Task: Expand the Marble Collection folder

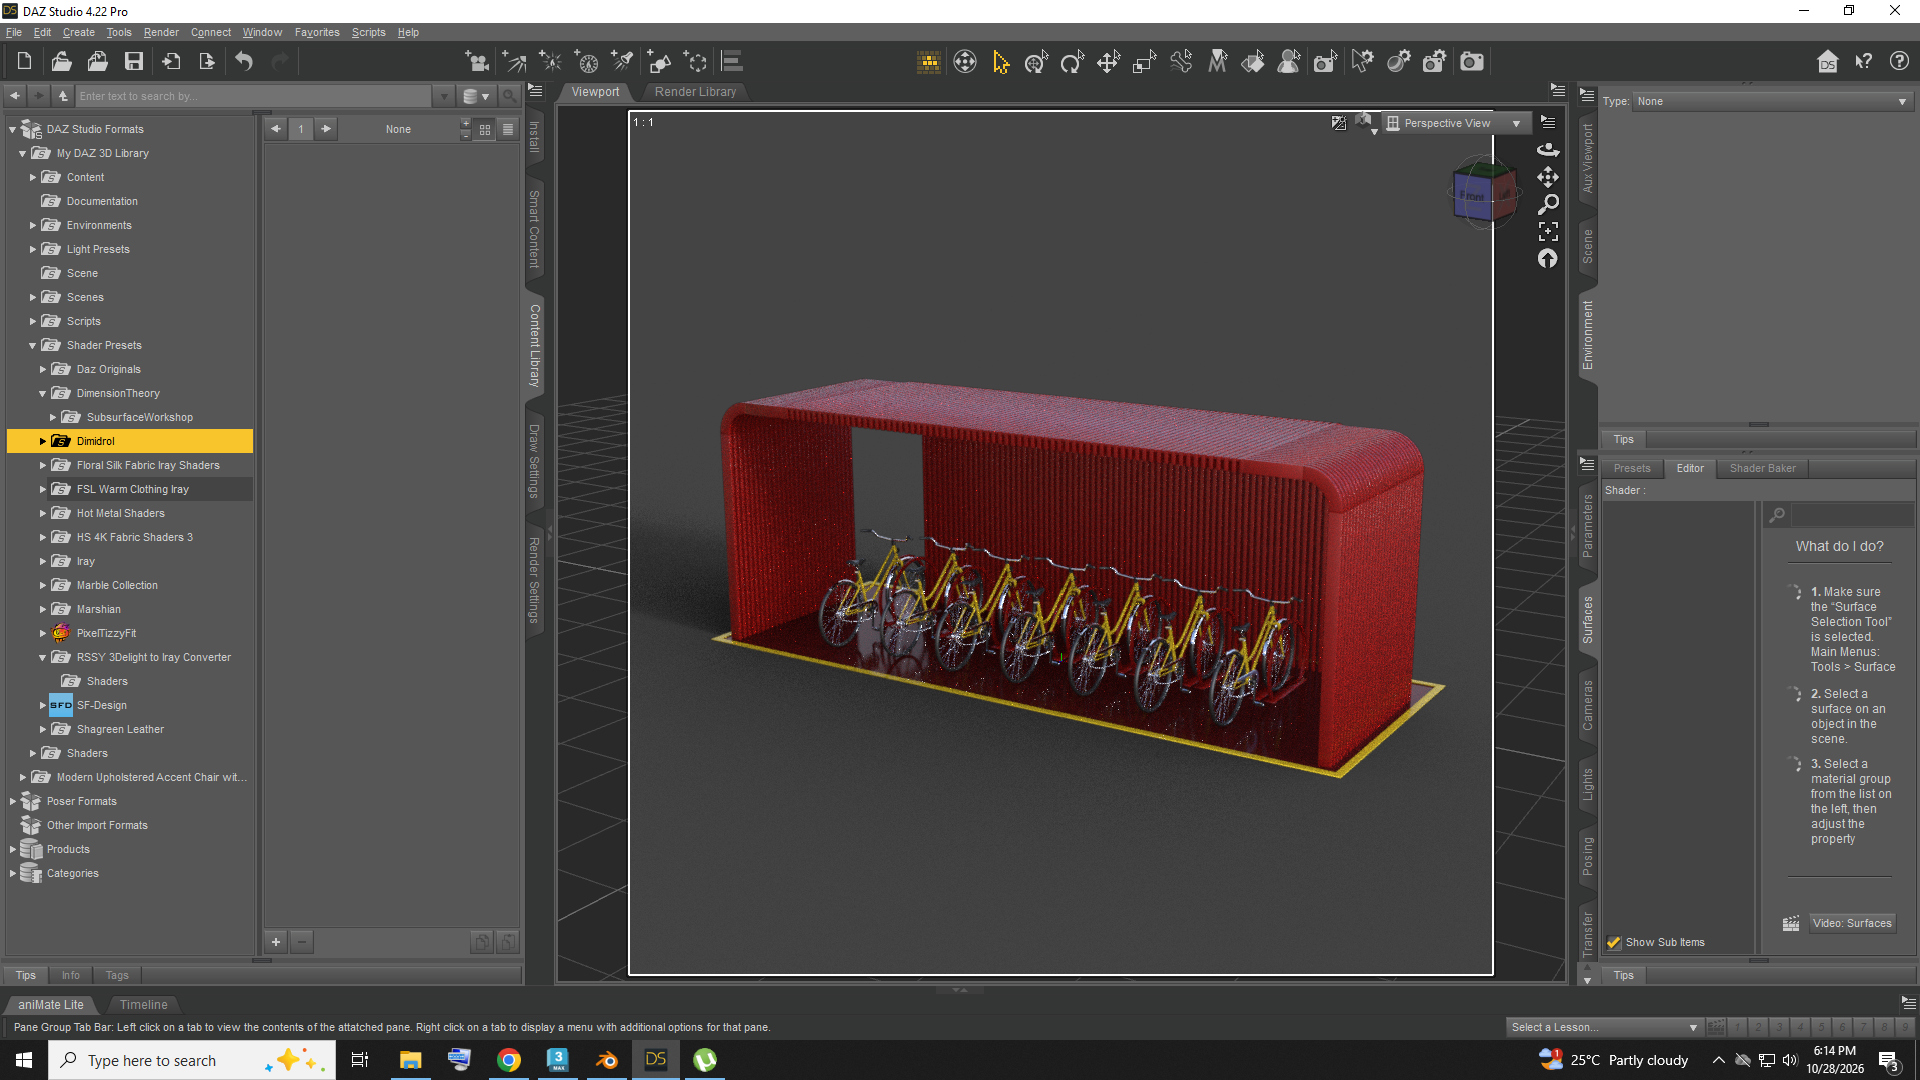Action: [43, 585]
